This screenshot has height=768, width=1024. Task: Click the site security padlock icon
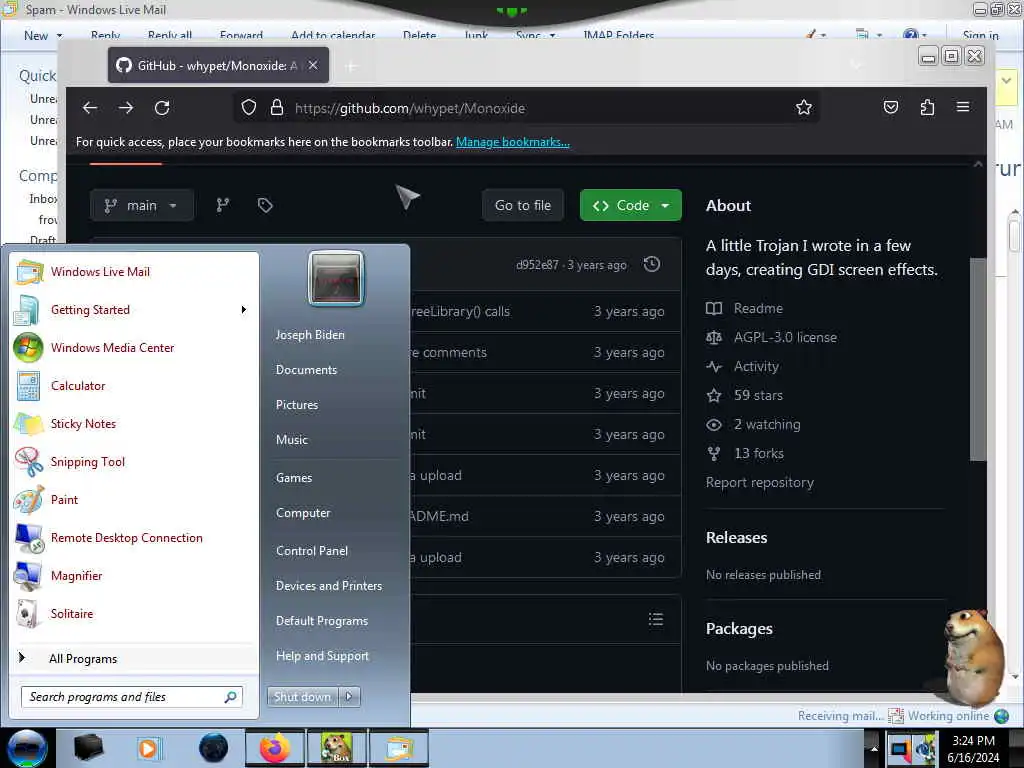click(x=277, y=108)
